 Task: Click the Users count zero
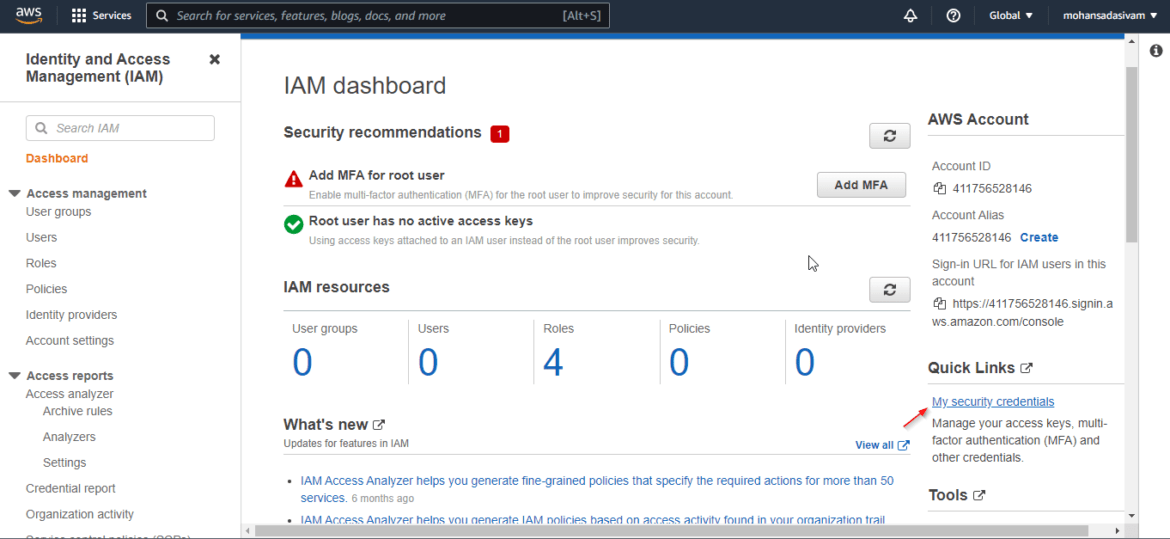coord(428,363)
